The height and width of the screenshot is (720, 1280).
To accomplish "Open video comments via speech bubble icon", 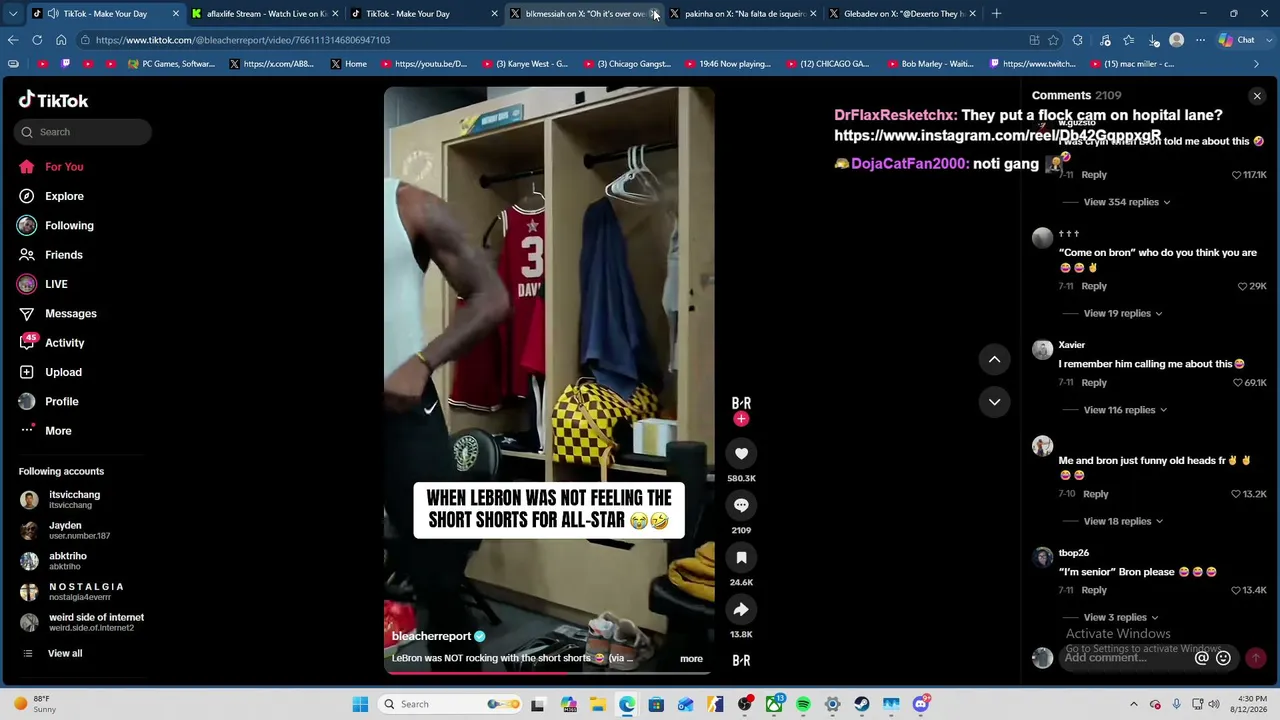I will tap(741, 506).
